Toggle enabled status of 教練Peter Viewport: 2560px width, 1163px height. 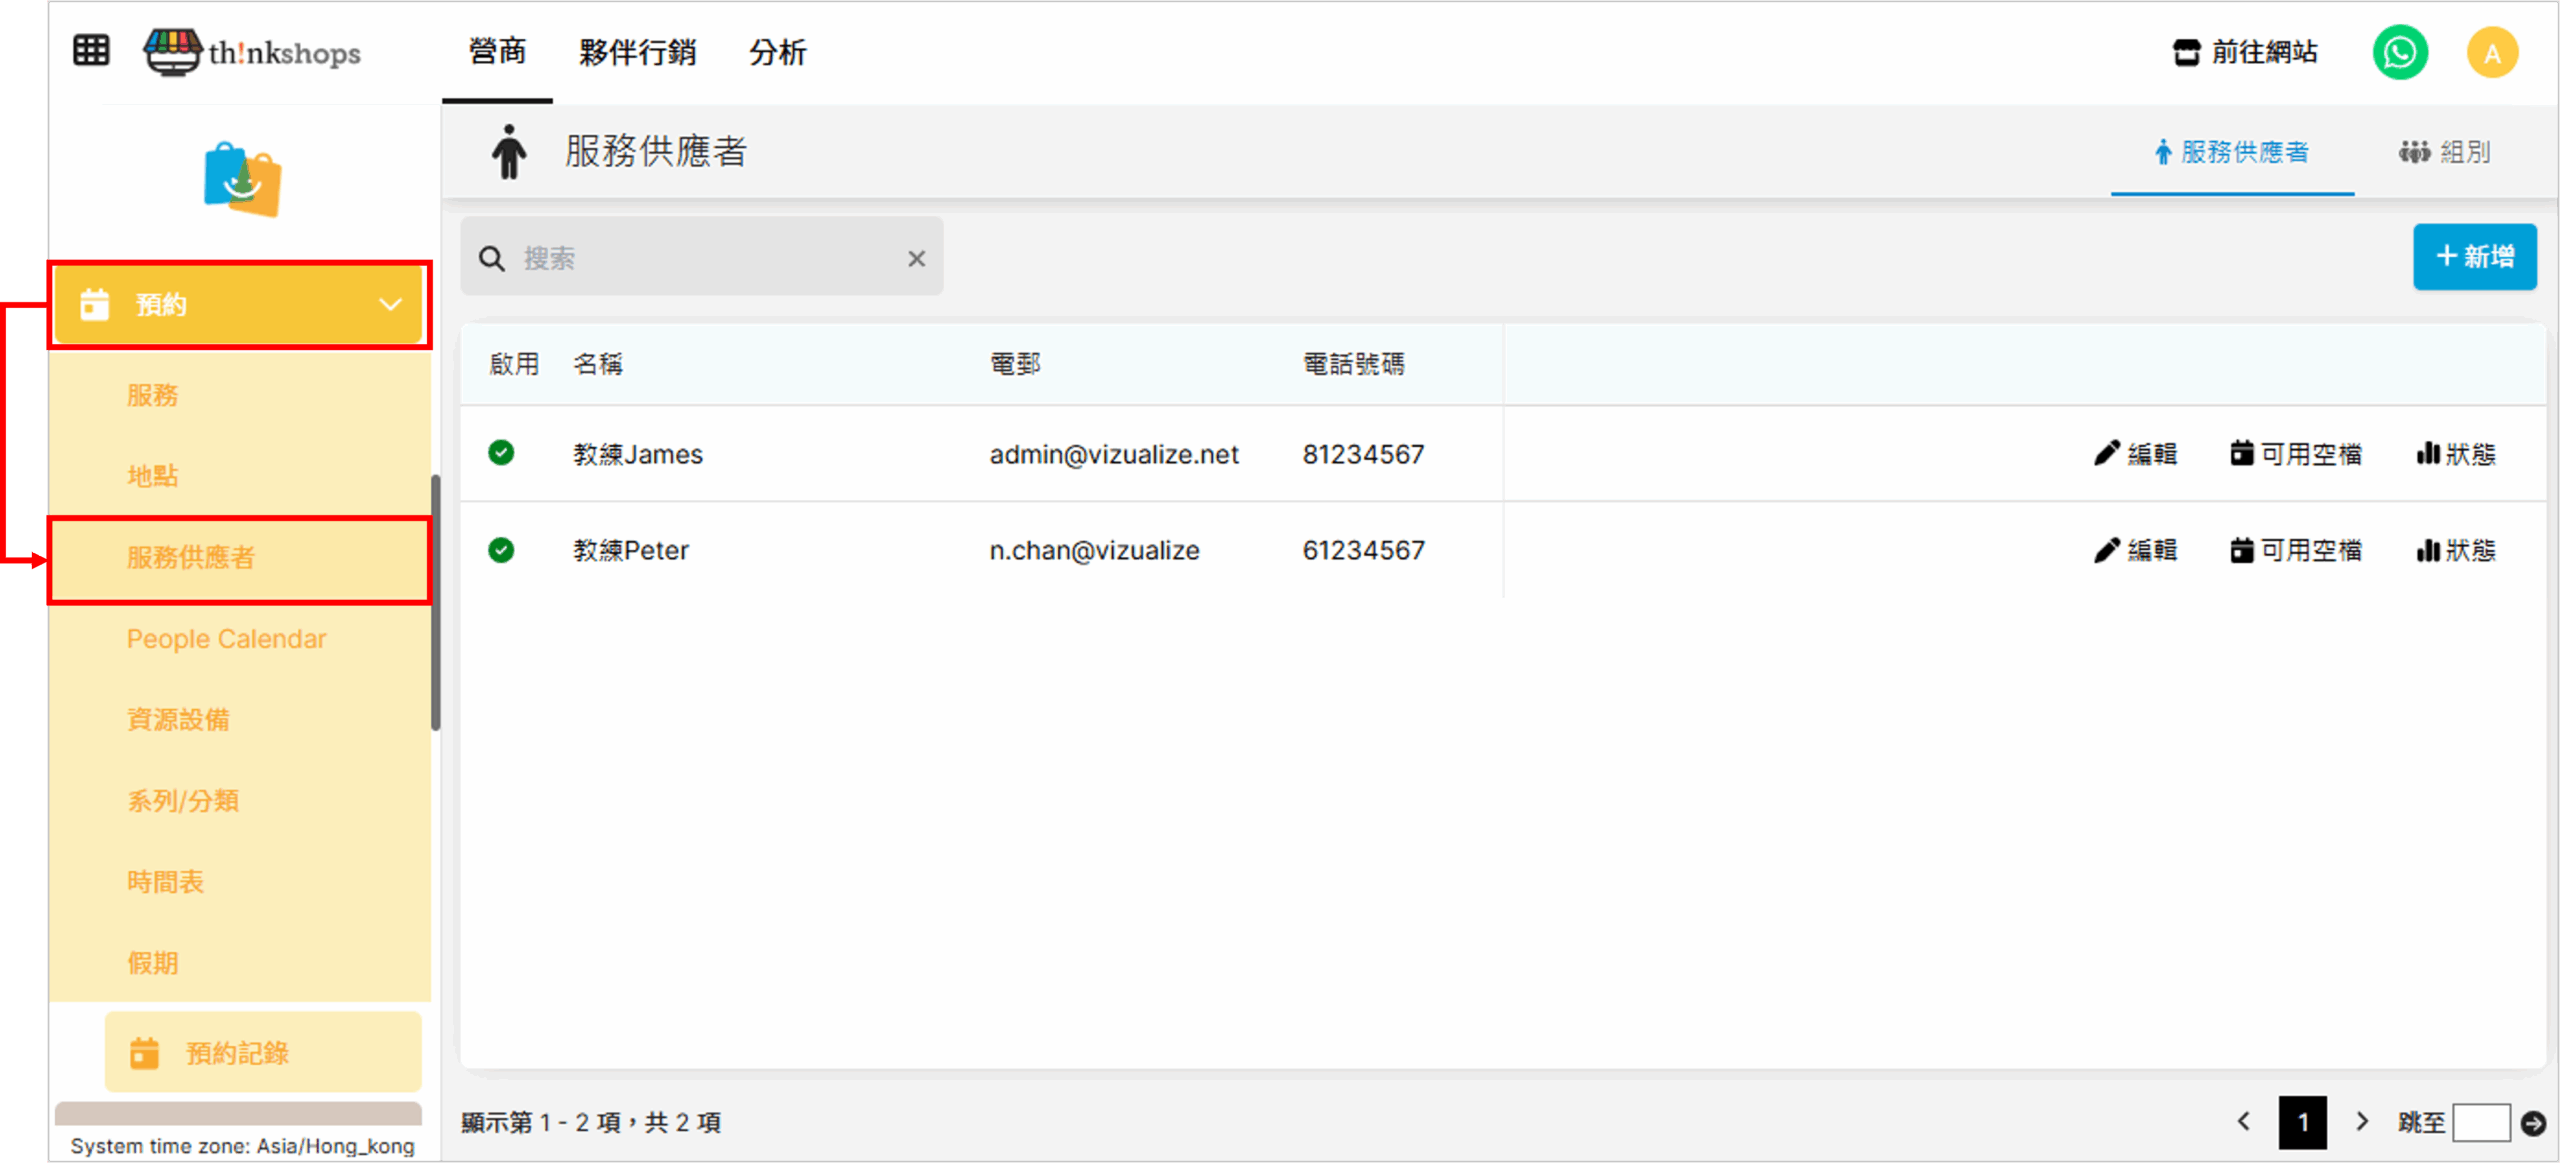click(501, 550)
